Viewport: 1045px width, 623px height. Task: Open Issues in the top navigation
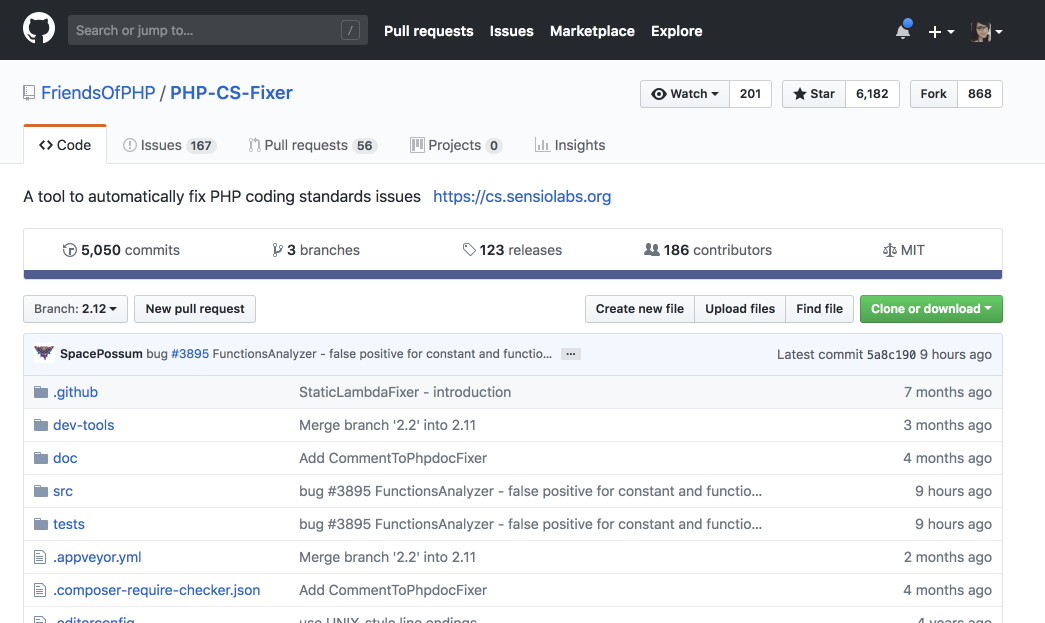tap(511, 31)
